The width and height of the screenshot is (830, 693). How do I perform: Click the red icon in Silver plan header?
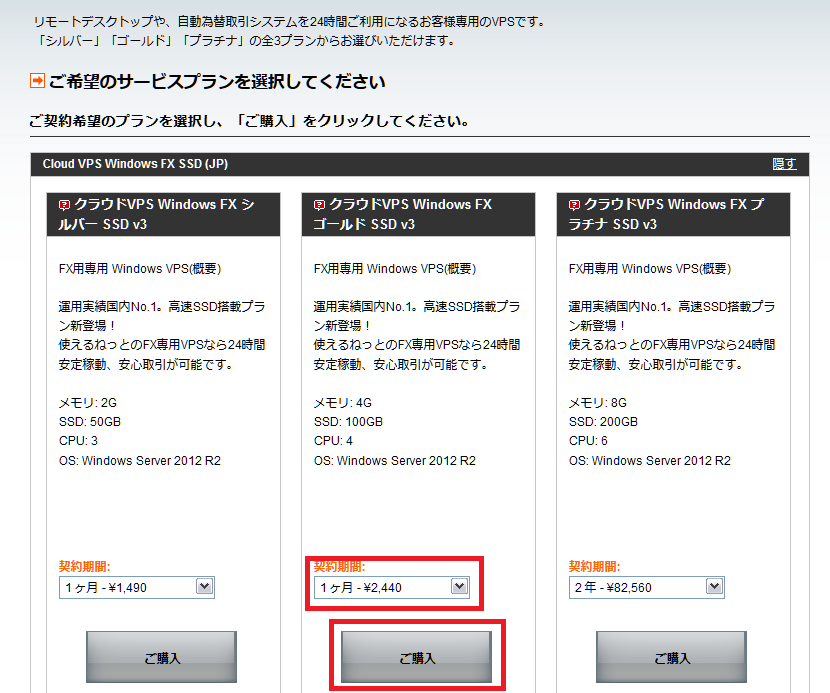tap(64, 205)
